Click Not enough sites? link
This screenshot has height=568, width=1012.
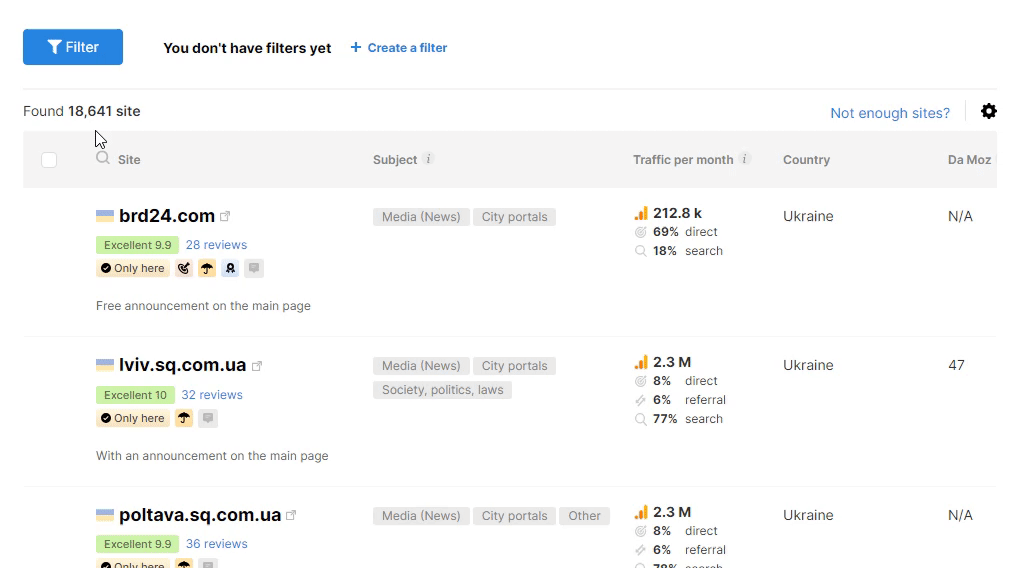[x=890, y=113]
